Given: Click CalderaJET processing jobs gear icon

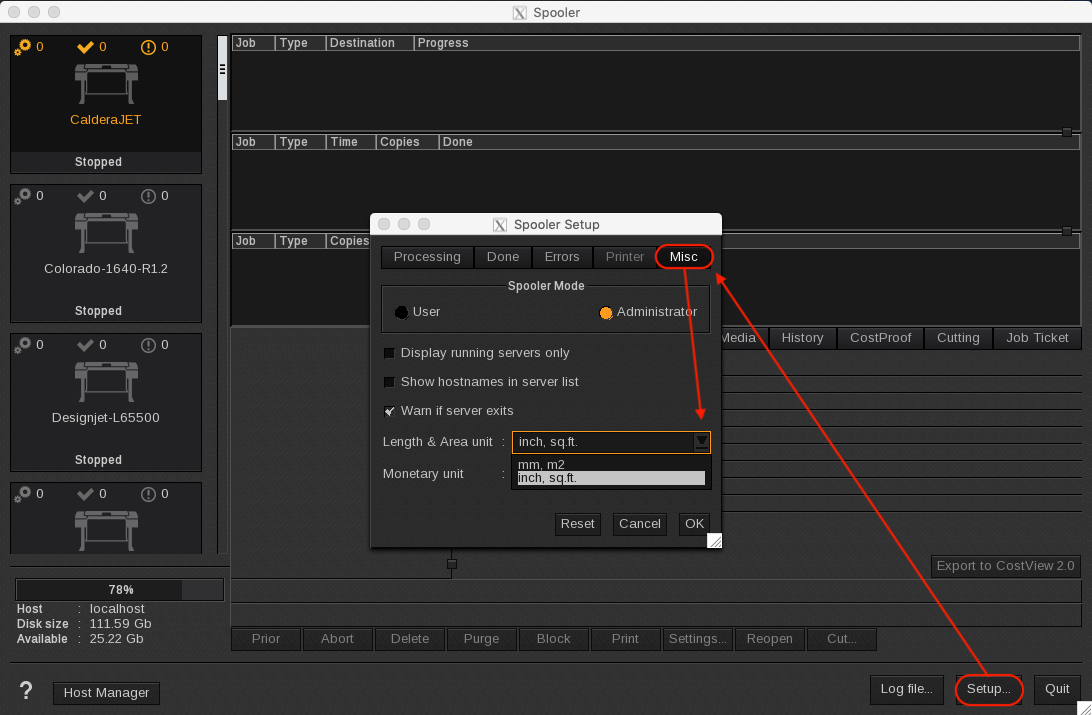Looking at the screenshot, I should [x=22, y=47].
